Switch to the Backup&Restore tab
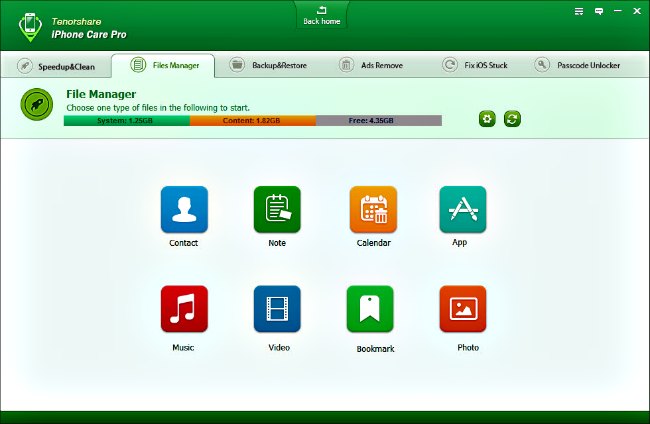The width and height of the screenshot is (650, 424). point(268,65)
